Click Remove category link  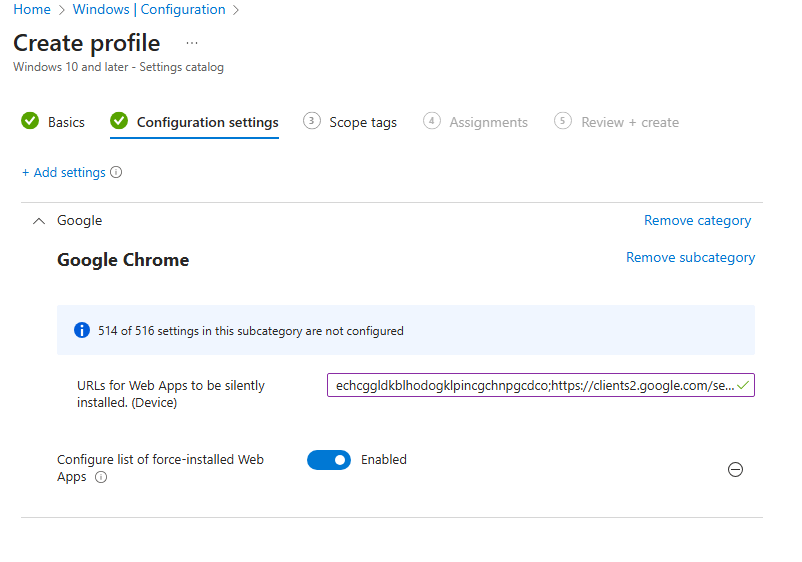(698, 220)
